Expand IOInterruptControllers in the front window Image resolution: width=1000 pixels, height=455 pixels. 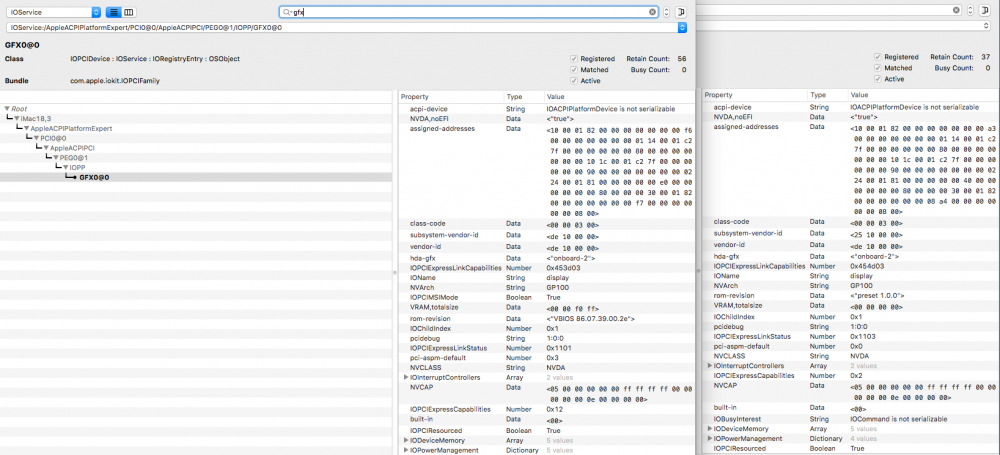(406, 378)
